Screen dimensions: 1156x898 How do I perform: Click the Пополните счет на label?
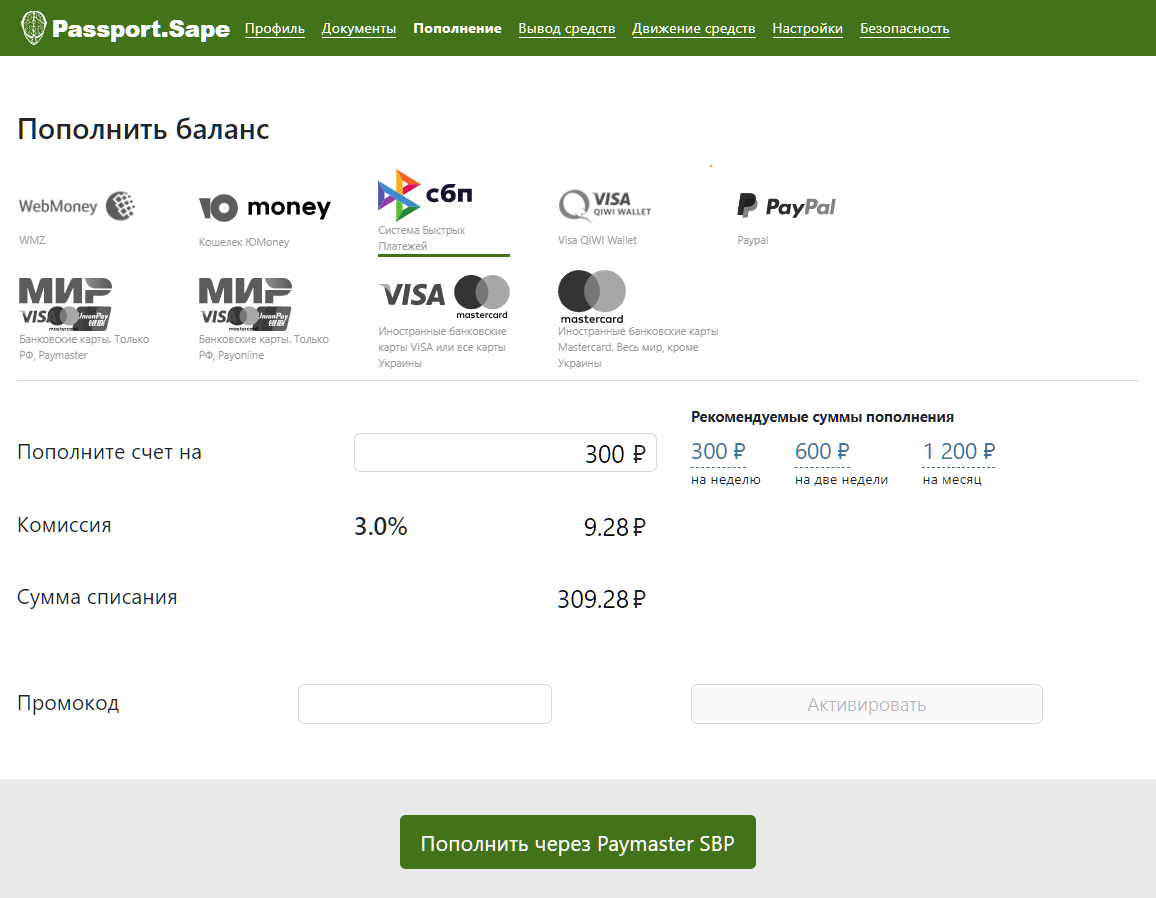tap(109, 452)
